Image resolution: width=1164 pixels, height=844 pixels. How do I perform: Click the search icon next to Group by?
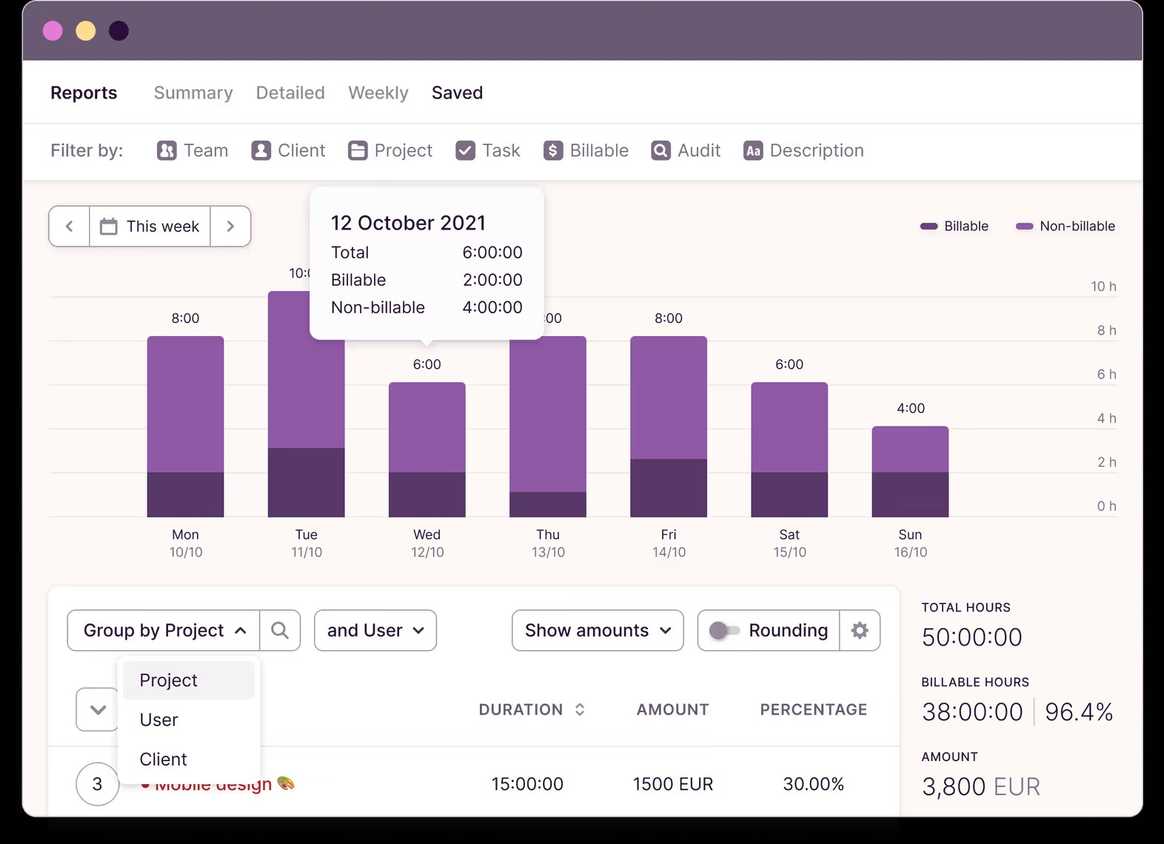pyautogui.click(x=280, y=630)
